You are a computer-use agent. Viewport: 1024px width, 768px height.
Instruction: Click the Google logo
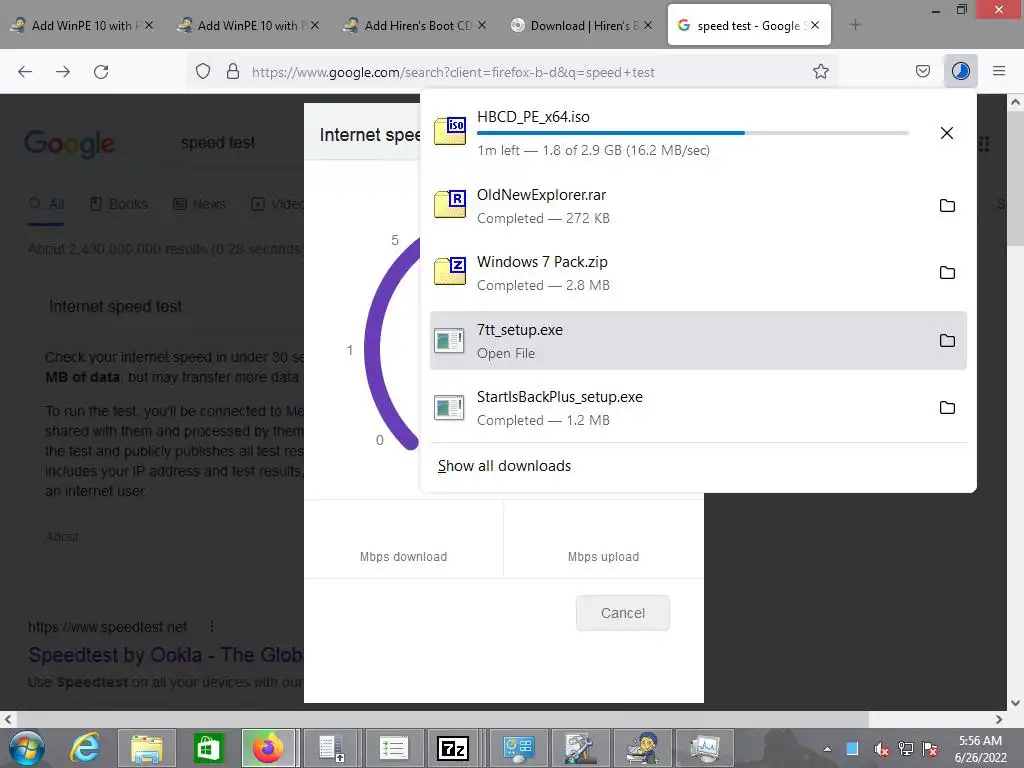pos(69,144)
